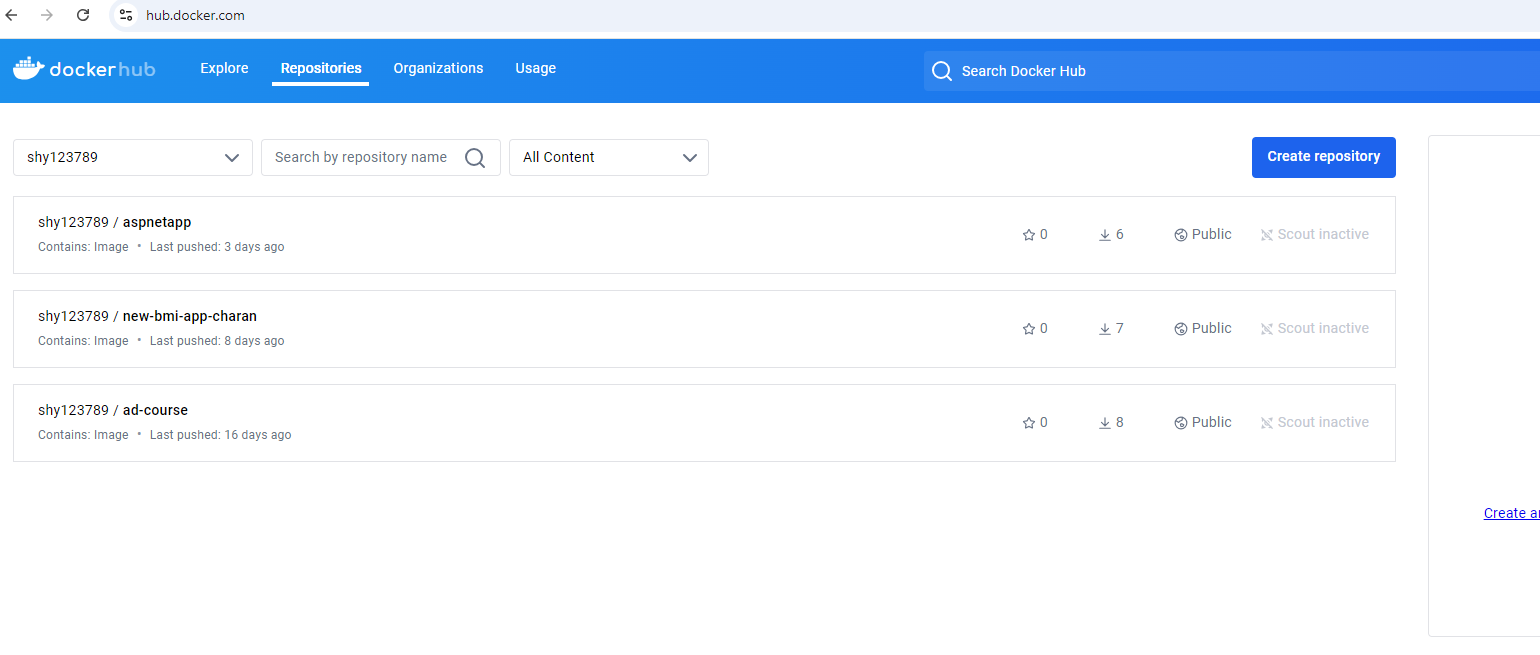Select the Repositories tab
Screen dimensions: 1540x655
(321, 68)
